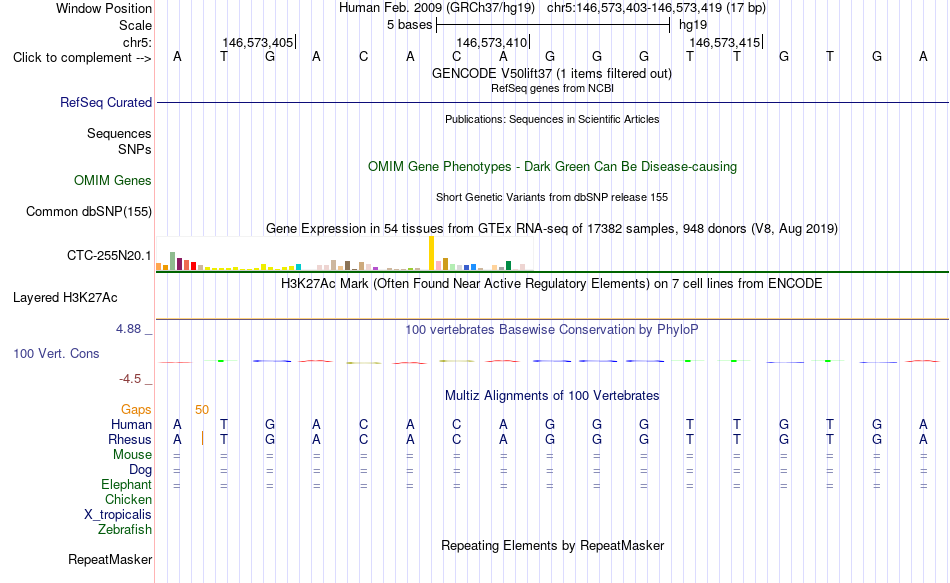Click the purple bar in GTEx expression chart
The width and height of the screenshot is (950, 583).
click(376, 268)
